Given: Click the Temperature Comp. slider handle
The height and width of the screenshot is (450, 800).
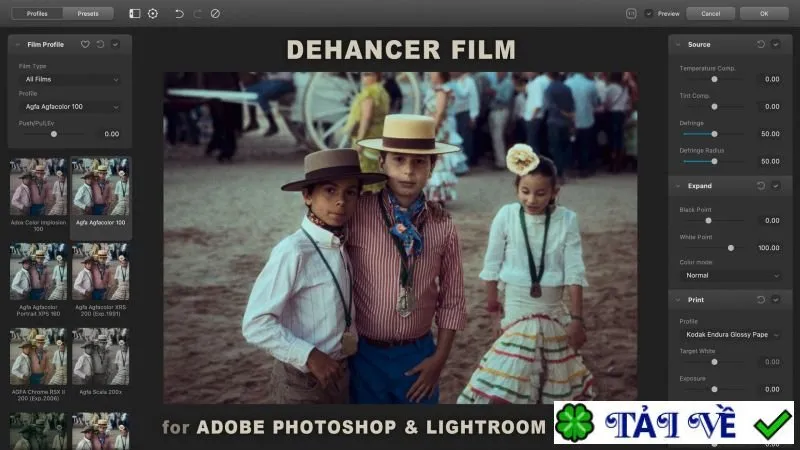Looking at the screenshot, I should click(714, 79).
